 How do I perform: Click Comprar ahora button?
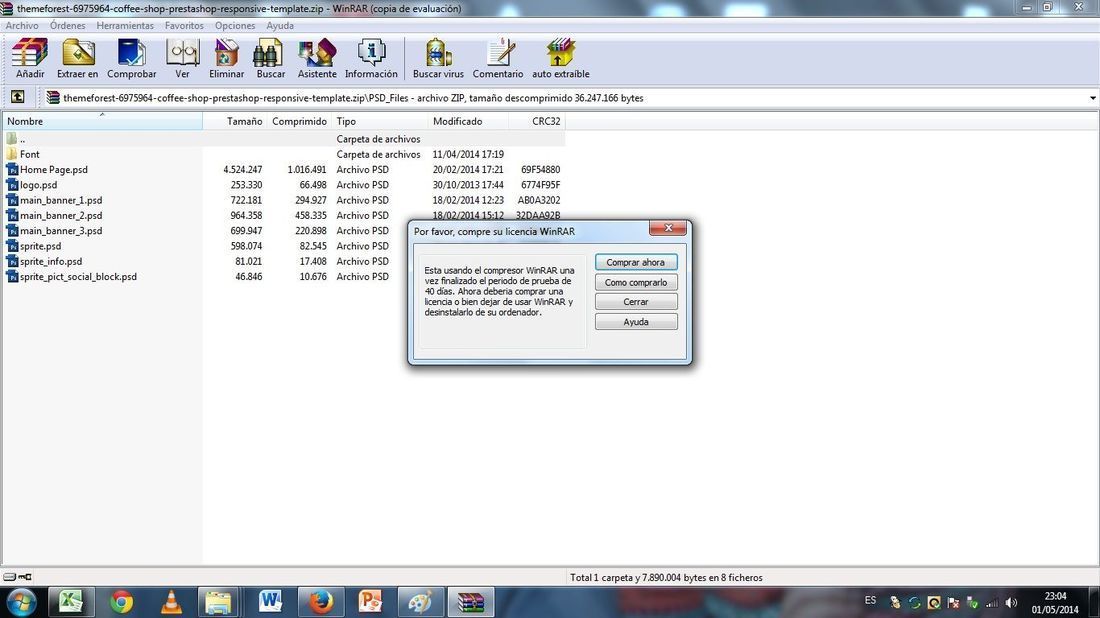coord(636,262)
